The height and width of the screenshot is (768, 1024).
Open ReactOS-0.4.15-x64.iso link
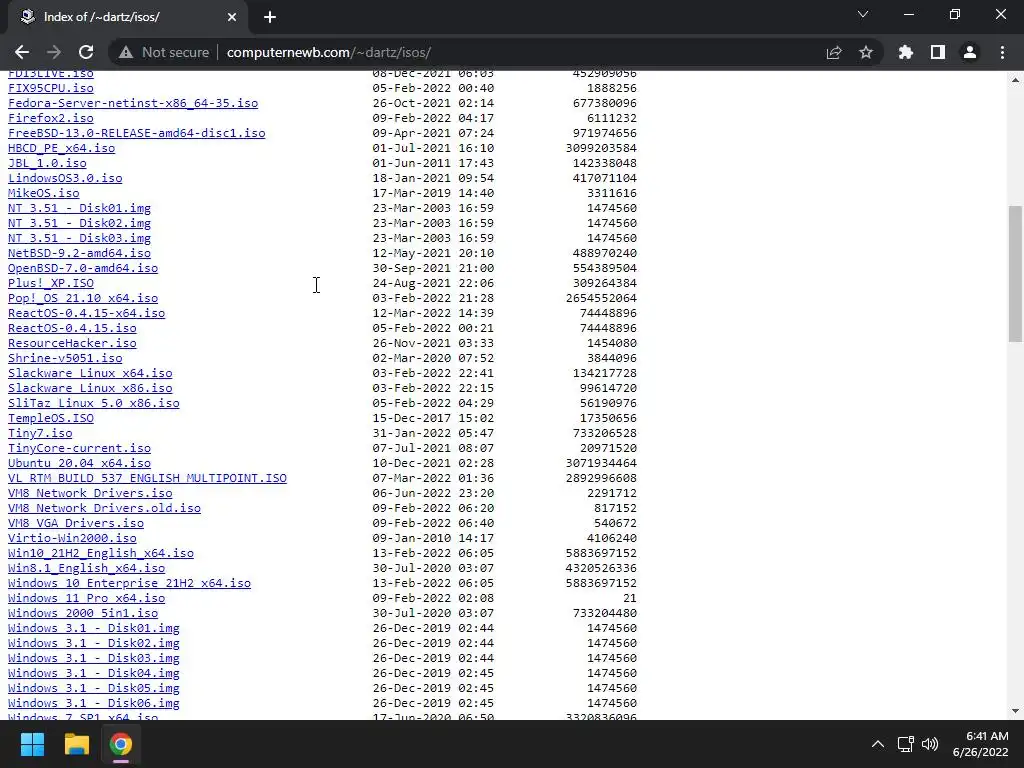[87, 313]
